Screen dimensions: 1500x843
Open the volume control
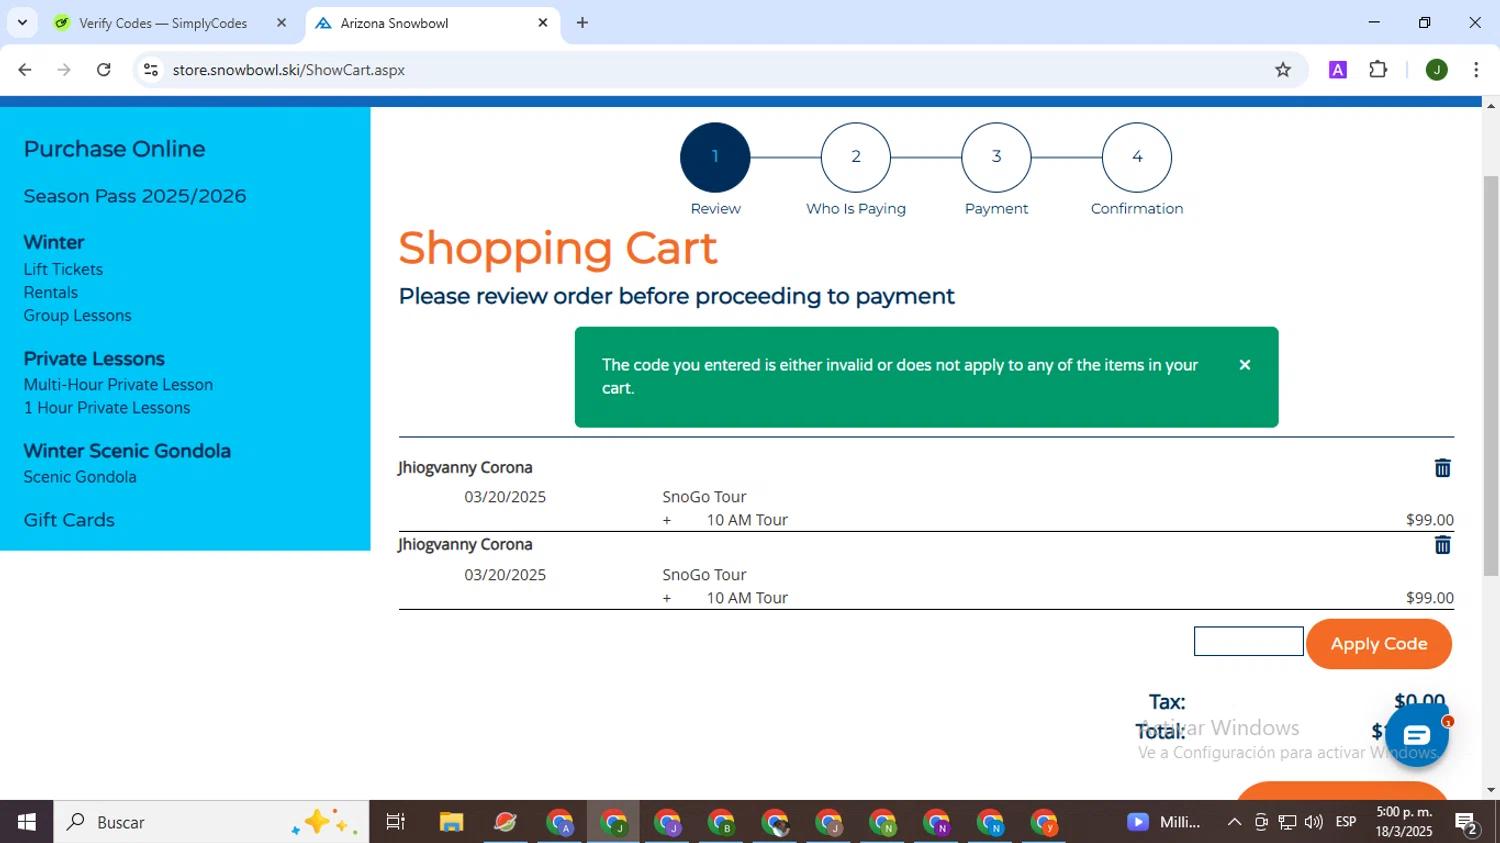coord(1313,822)
